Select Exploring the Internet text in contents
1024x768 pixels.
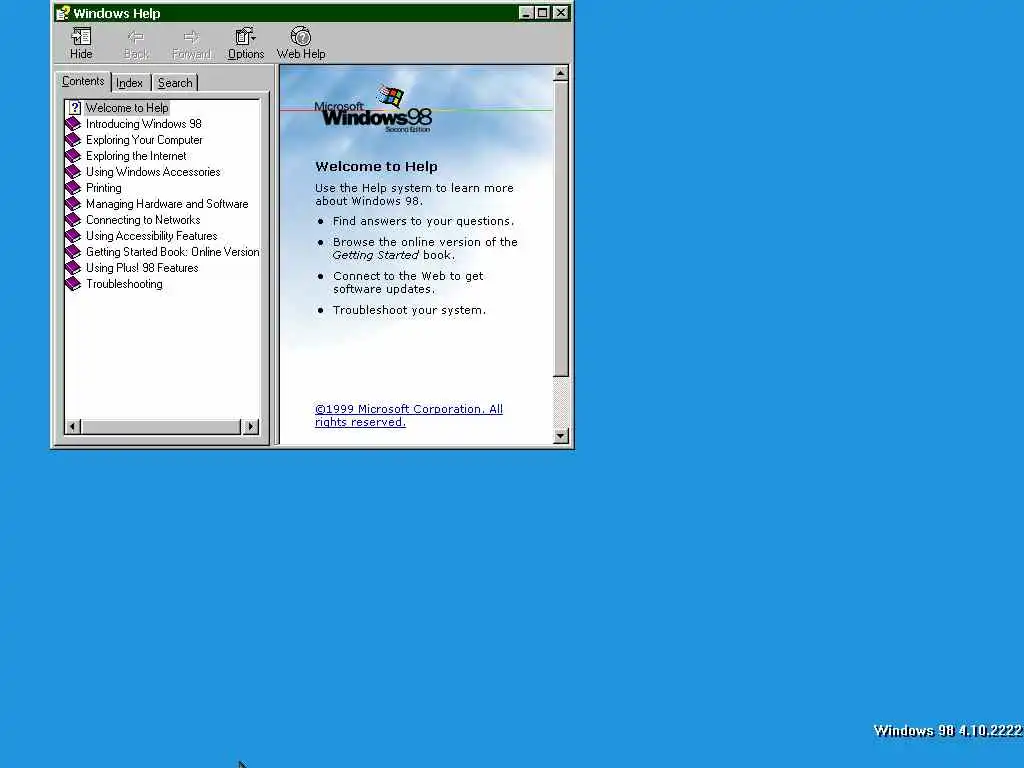click(136, 155)
